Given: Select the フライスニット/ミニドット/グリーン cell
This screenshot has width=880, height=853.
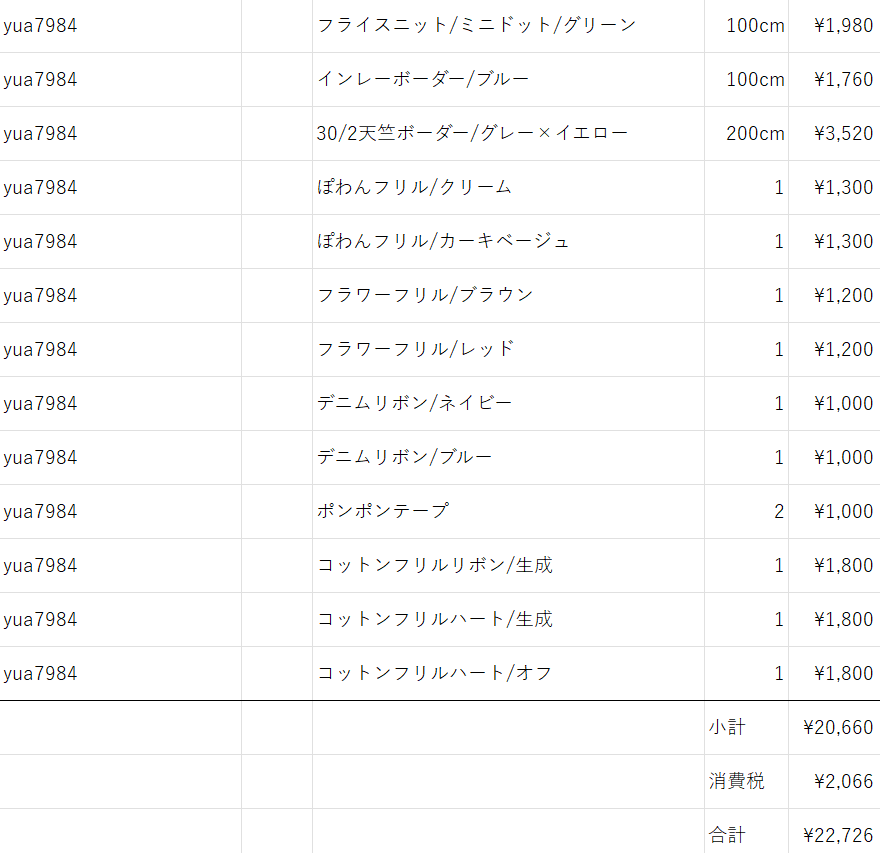Looking at the screenshot, I should point(508,26).
